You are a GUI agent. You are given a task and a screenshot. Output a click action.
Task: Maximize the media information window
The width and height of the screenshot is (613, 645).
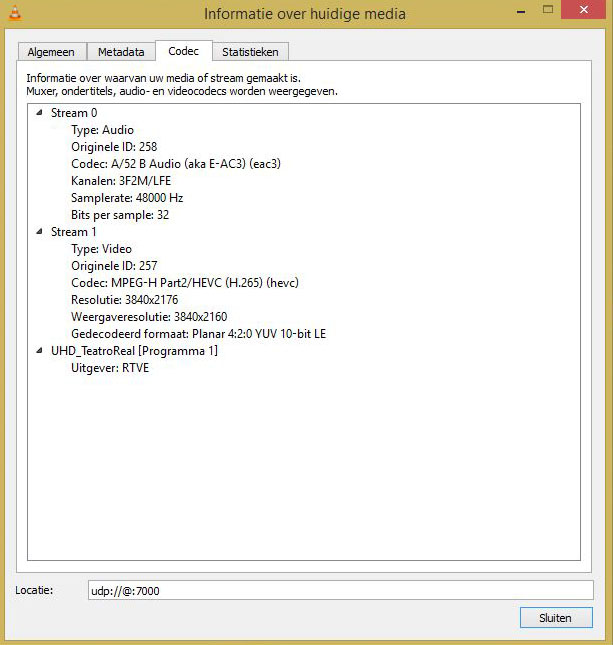pos(548,10)
